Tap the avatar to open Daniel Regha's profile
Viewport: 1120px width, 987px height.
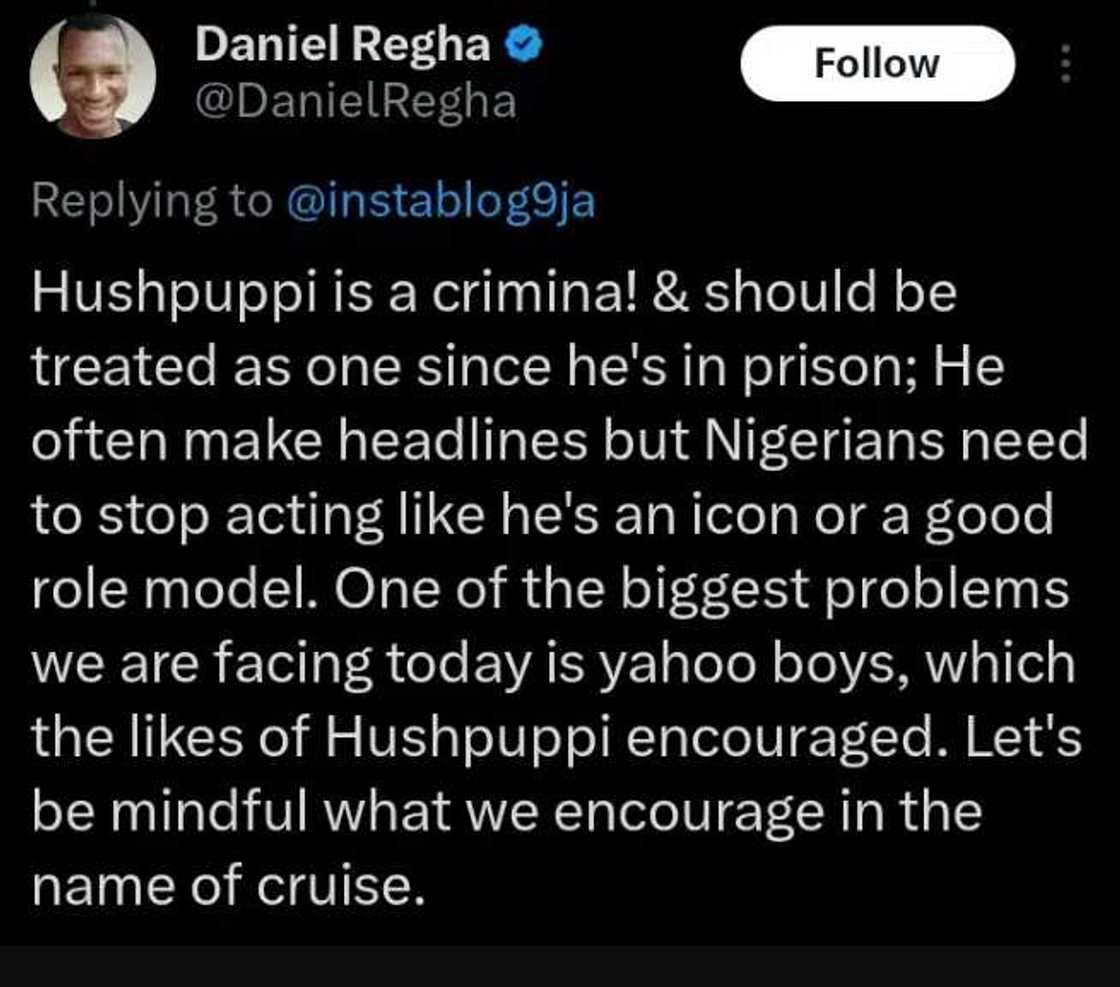[x=95, y=70]
